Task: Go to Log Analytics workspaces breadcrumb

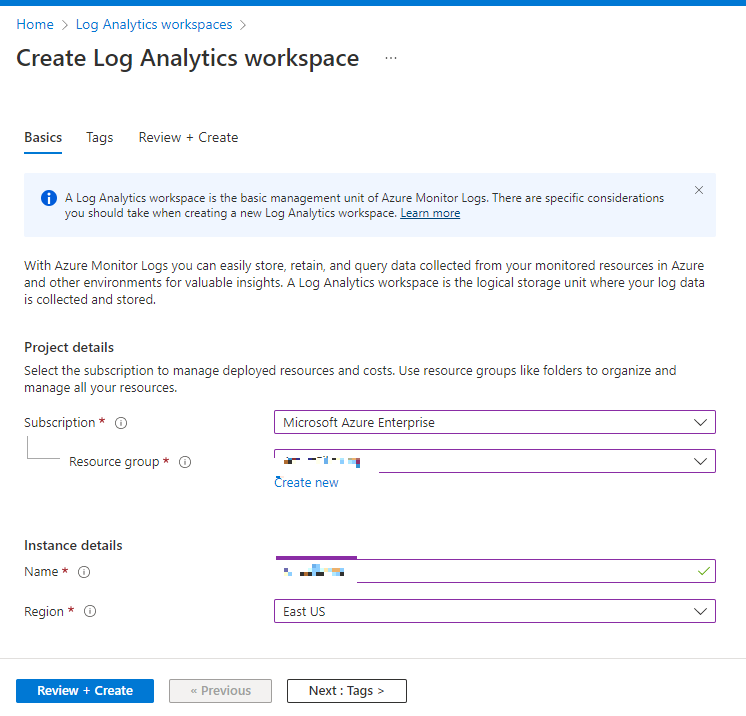Action: pyautogui.click(x=154, y=24)
